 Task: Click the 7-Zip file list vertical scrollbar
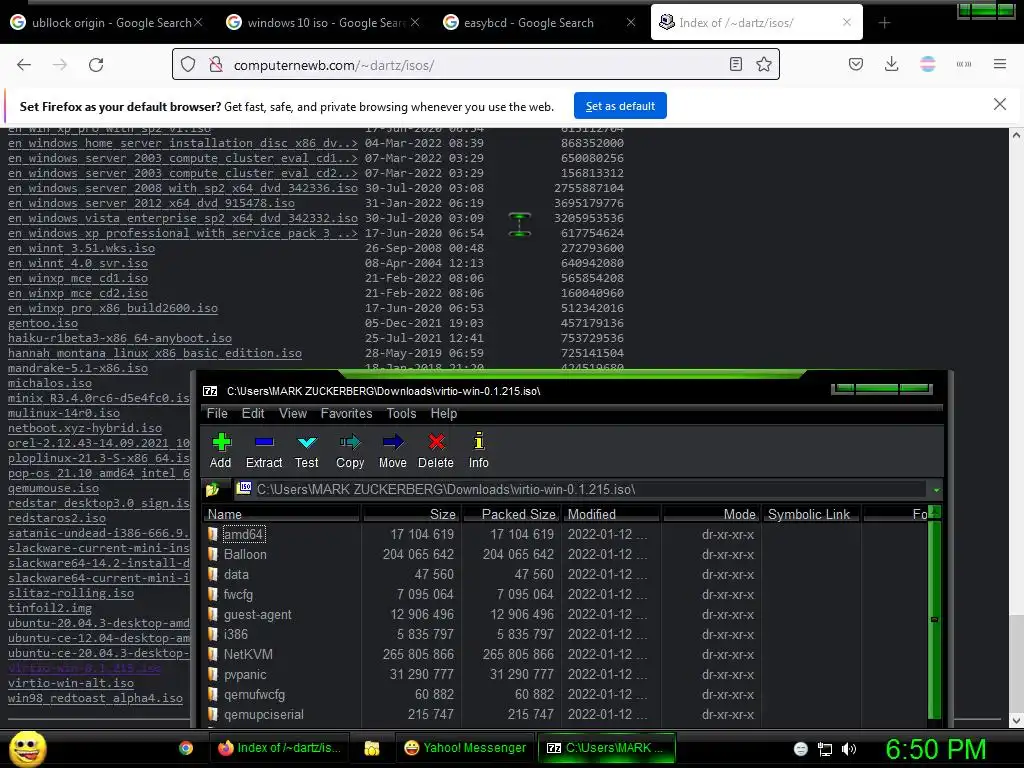click(x=935, y=618)
